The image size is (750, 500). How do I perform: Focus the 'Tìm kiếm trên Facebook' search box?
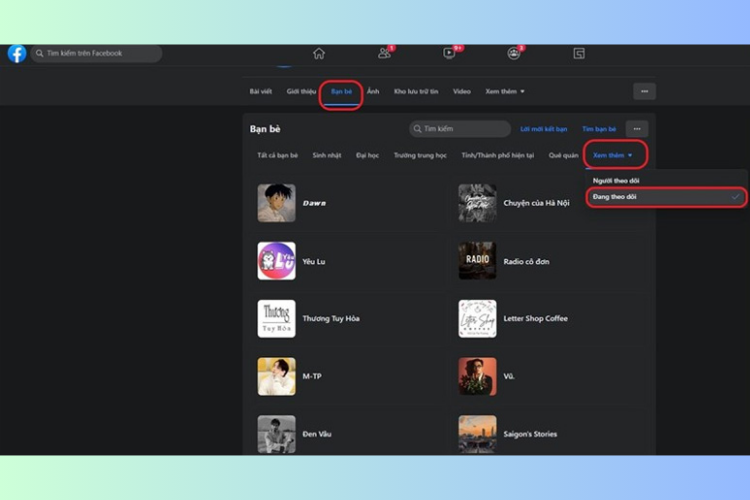coord(96,54)
